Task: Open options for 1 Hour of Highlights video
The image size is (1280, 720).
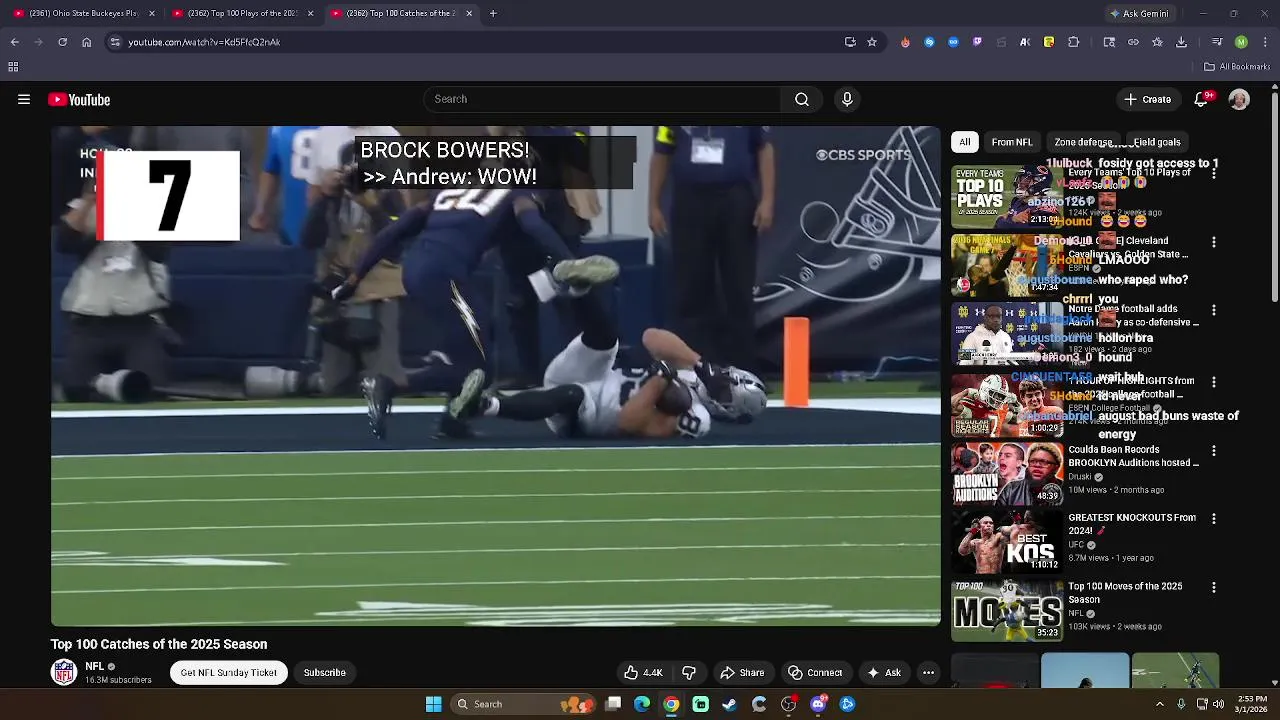Action: pos(1214,382)
